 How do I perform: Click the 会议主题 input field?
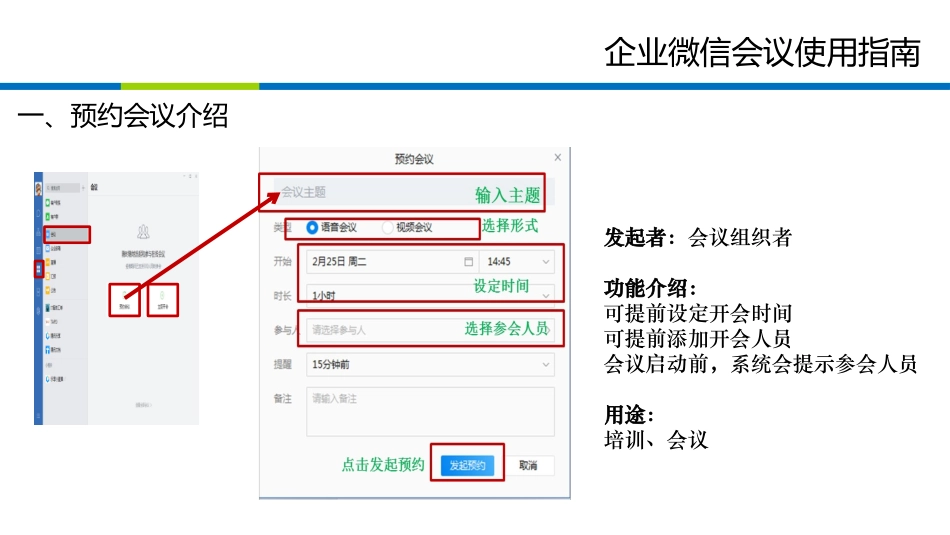click(x=414, y=193)
